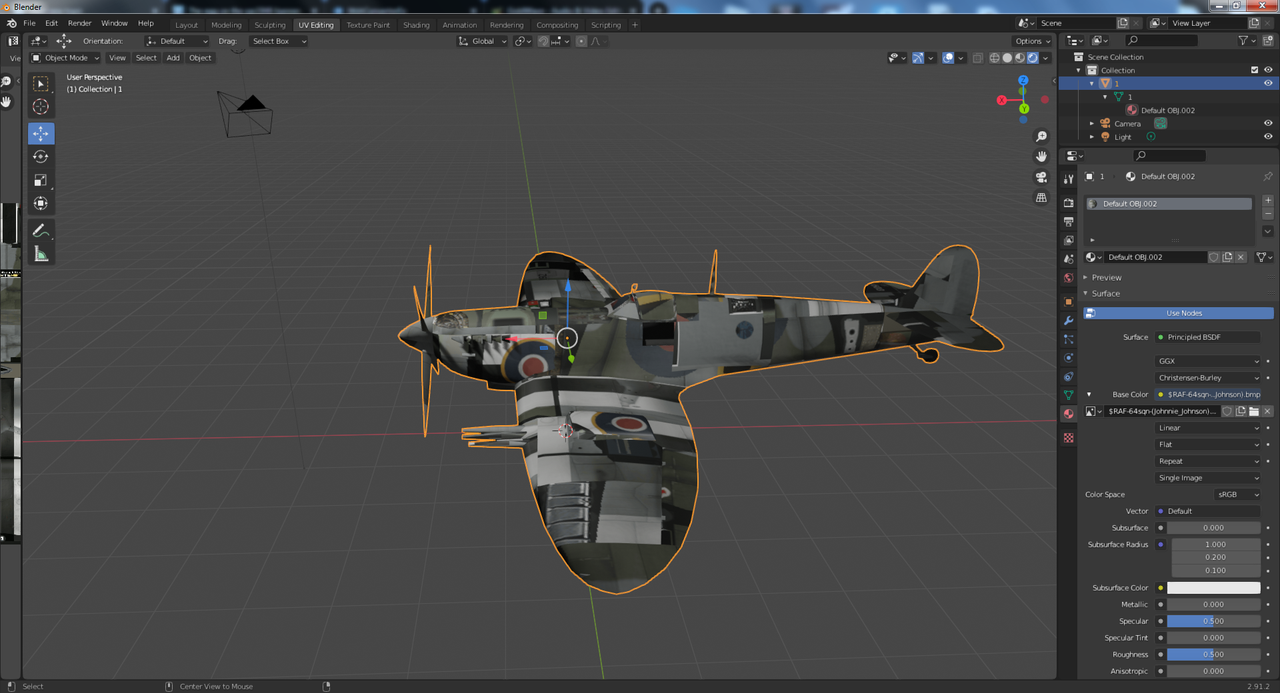Open the Orientation Default dropdown
The height and width of the screenshot is (693, 1280).
[177, 41]
